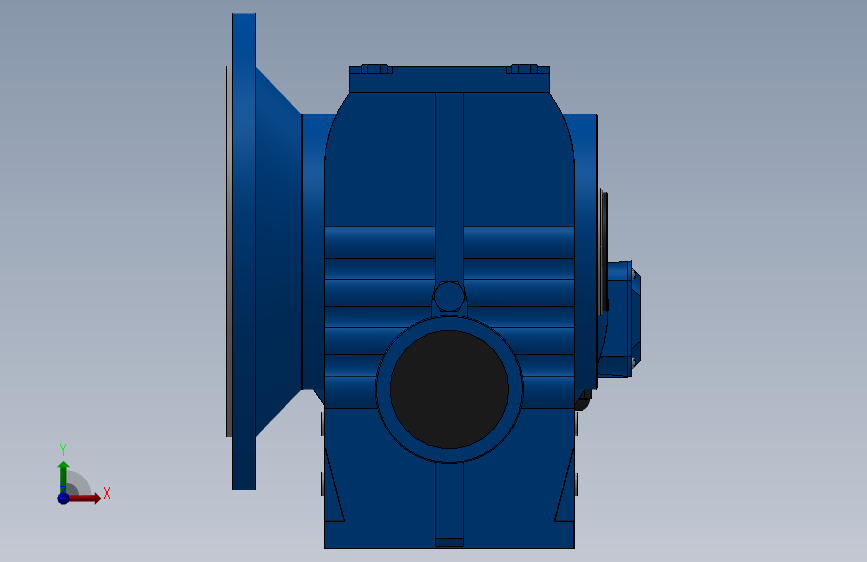Image resolution: width=867 pixels, height=562 pixels.
Task: Select the small end cap on the right side
Action: [620, 319]
